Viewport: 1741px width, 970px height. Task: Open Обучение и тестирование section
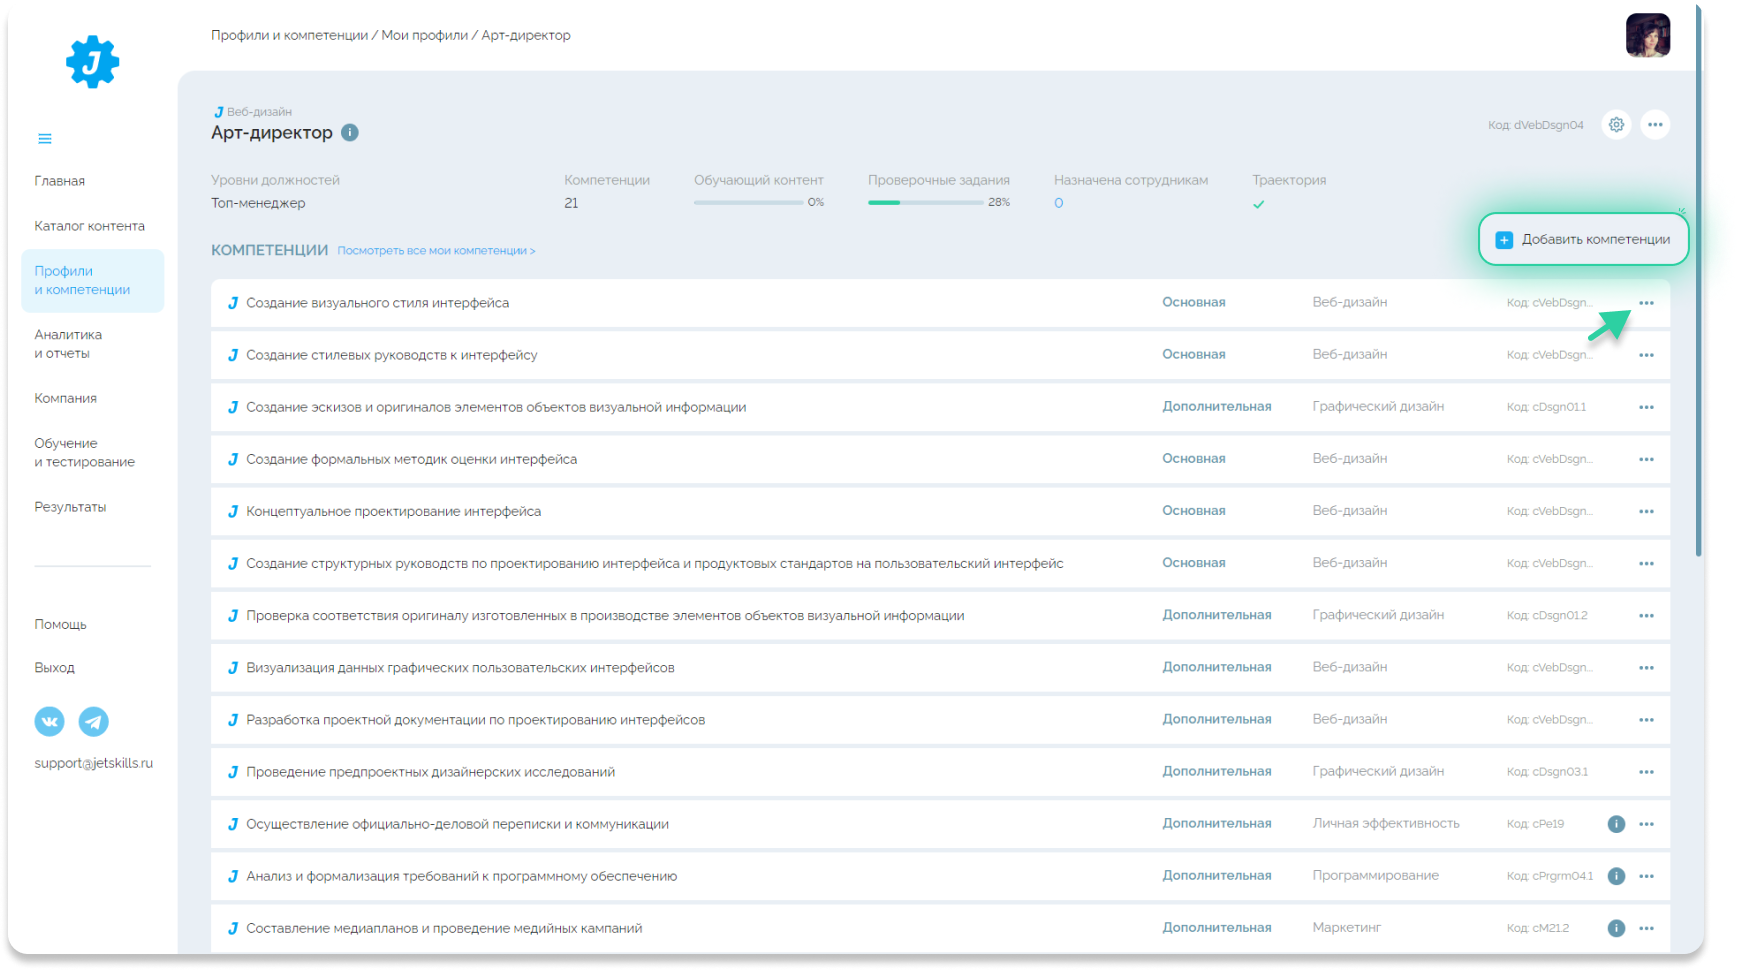[x=84, y=452]
